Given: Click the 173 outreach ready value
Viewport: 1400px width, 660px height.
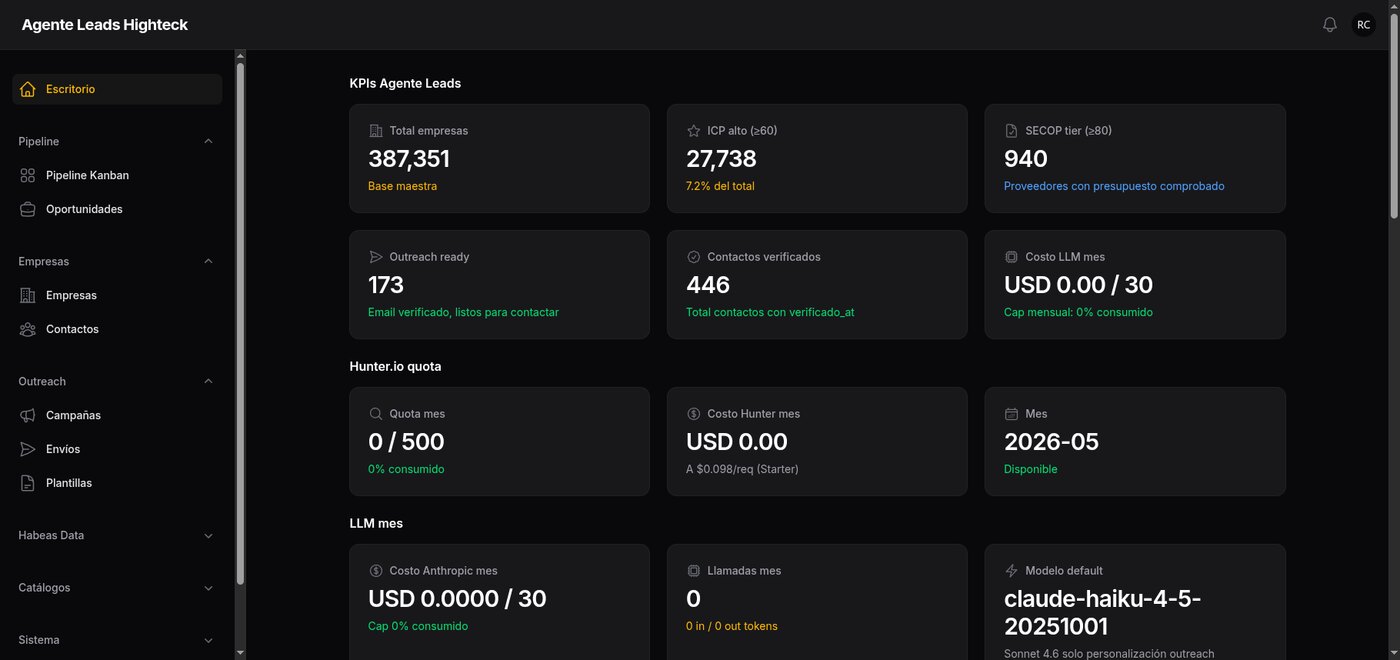Looking at the screenshot, I should click(386, 285).
